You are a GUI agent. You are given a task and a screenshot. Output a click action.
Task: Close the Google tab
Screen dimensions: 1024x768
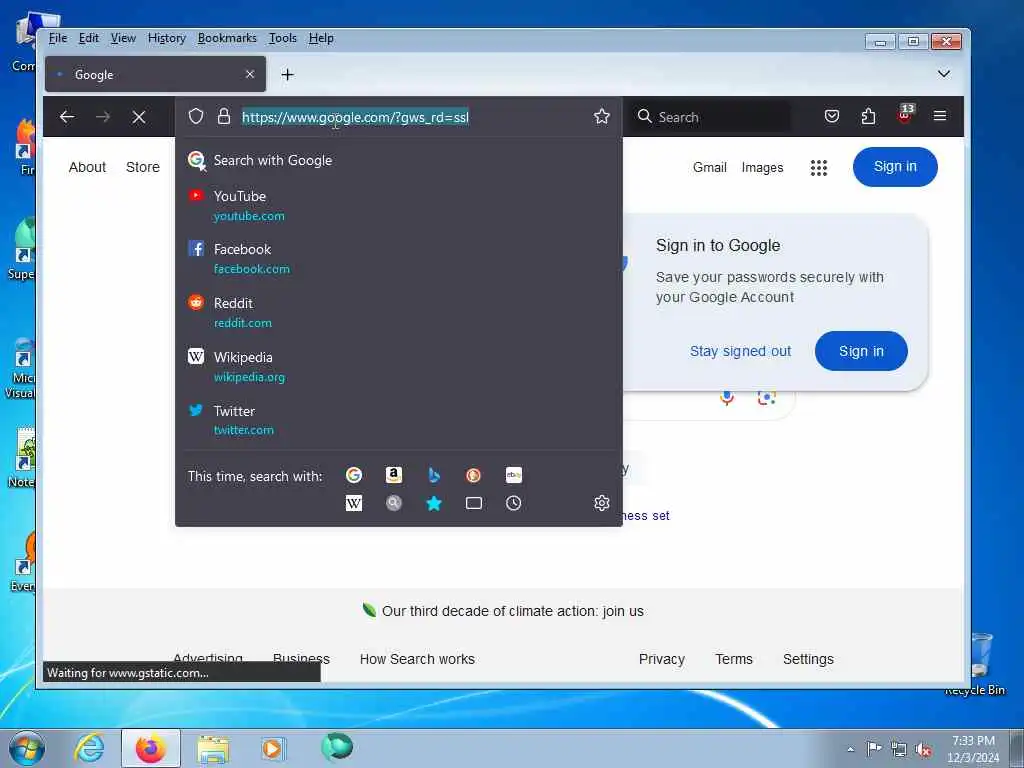tap(249, 74)
